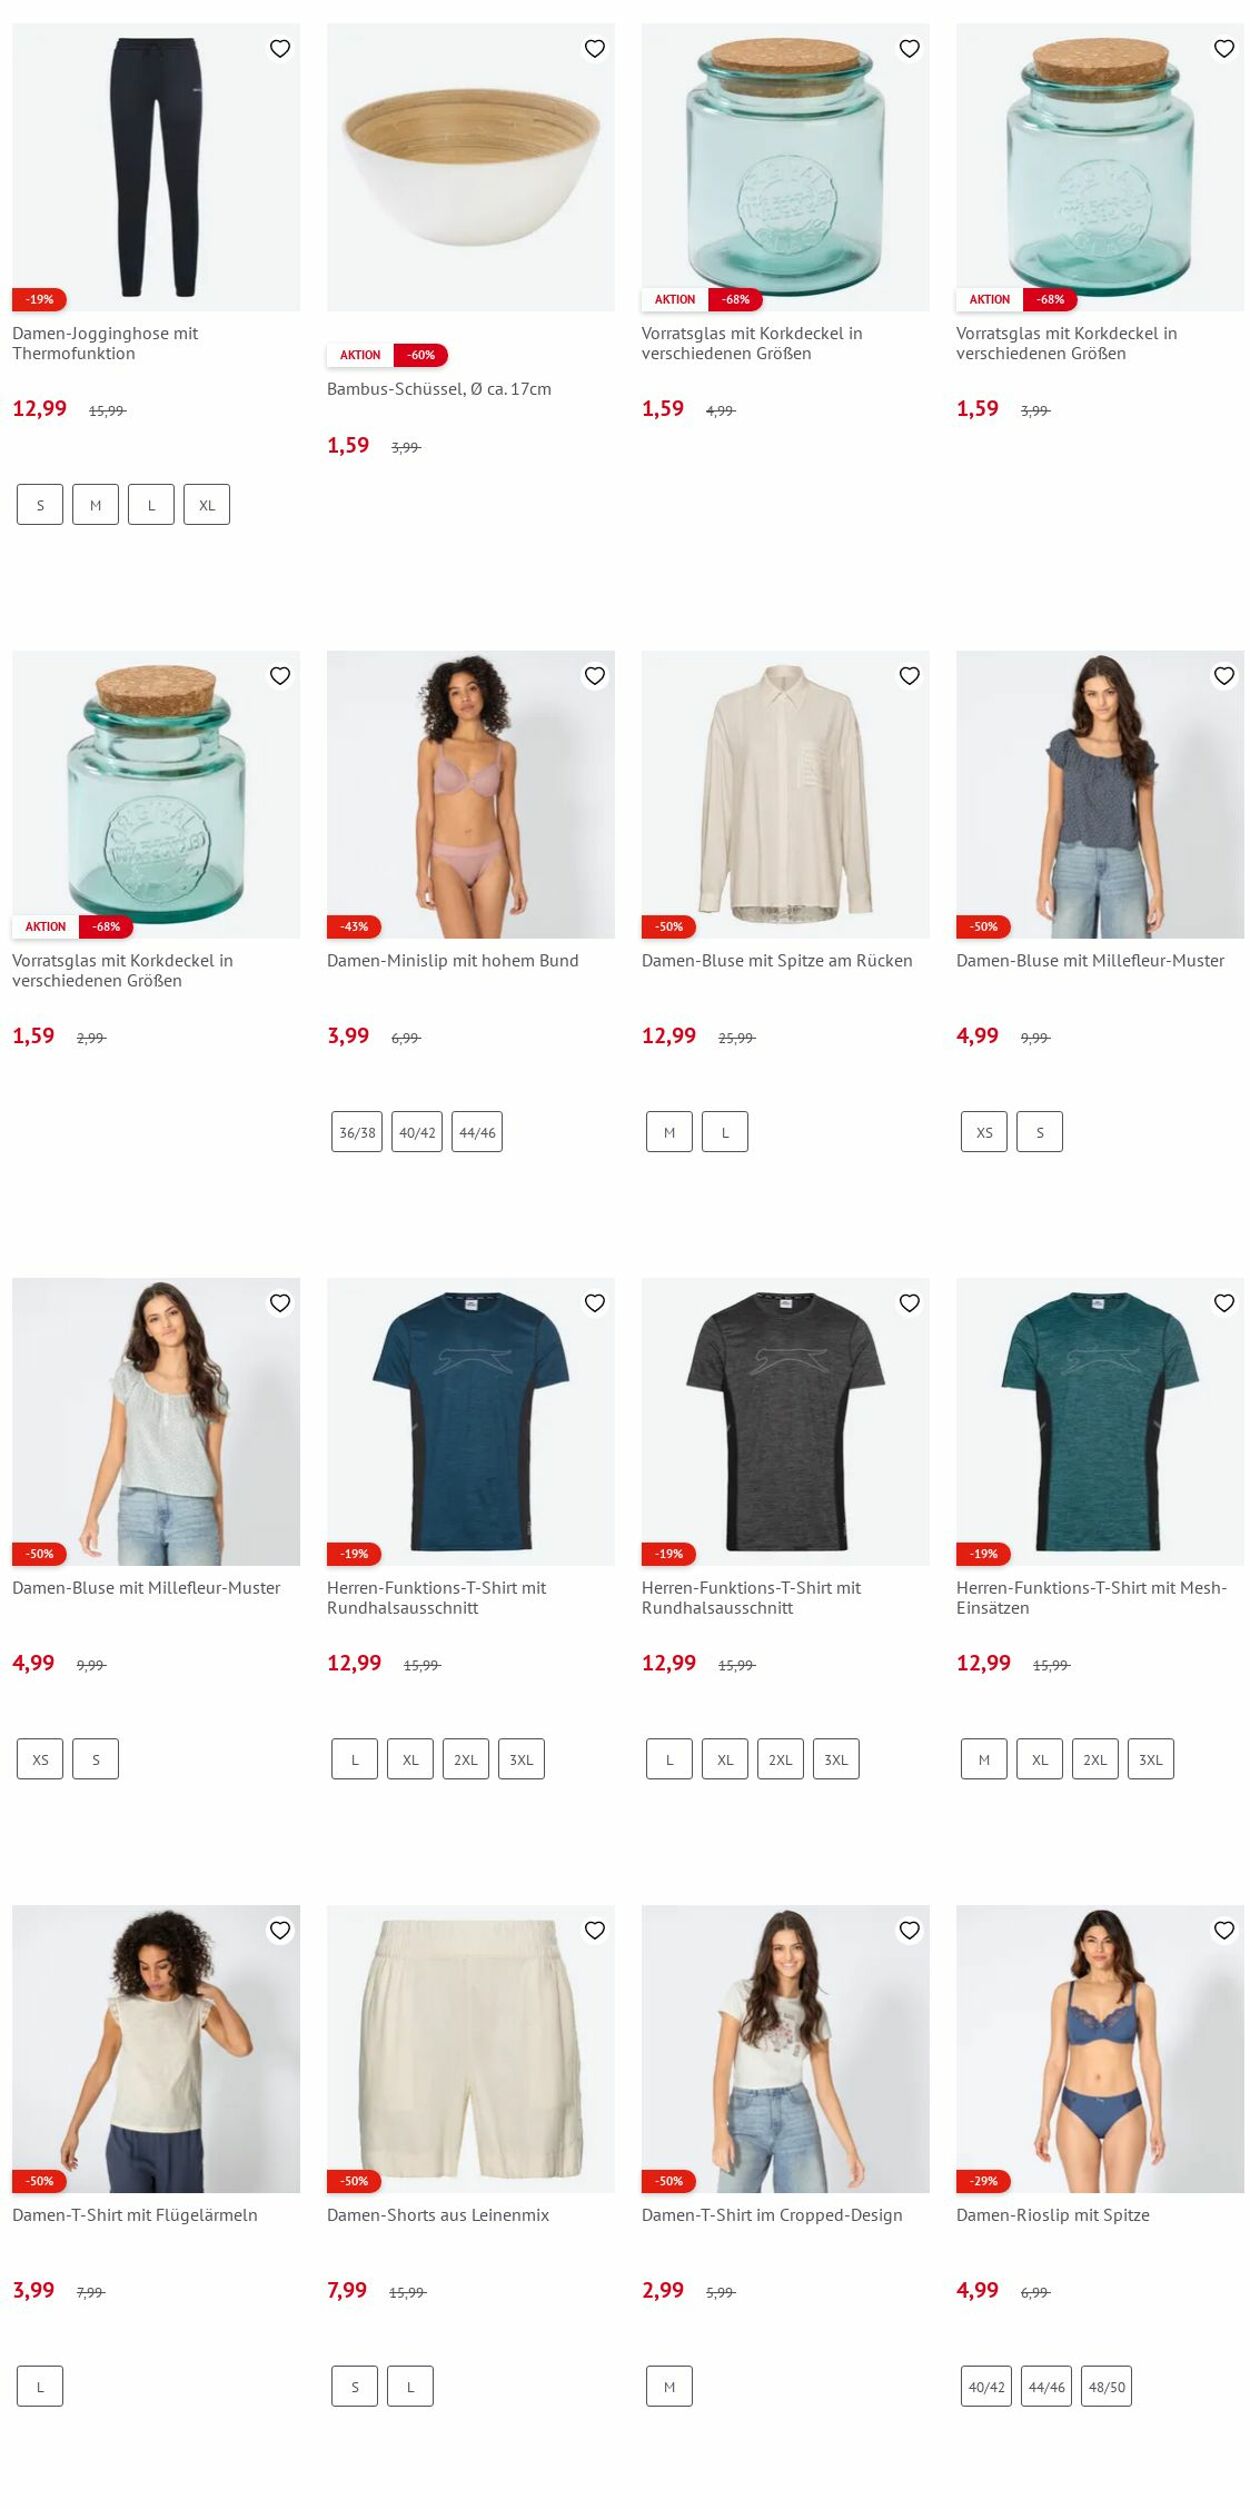
Task: Choose size 40/42 for Damen-Minislip
Action: point(417,1132)
